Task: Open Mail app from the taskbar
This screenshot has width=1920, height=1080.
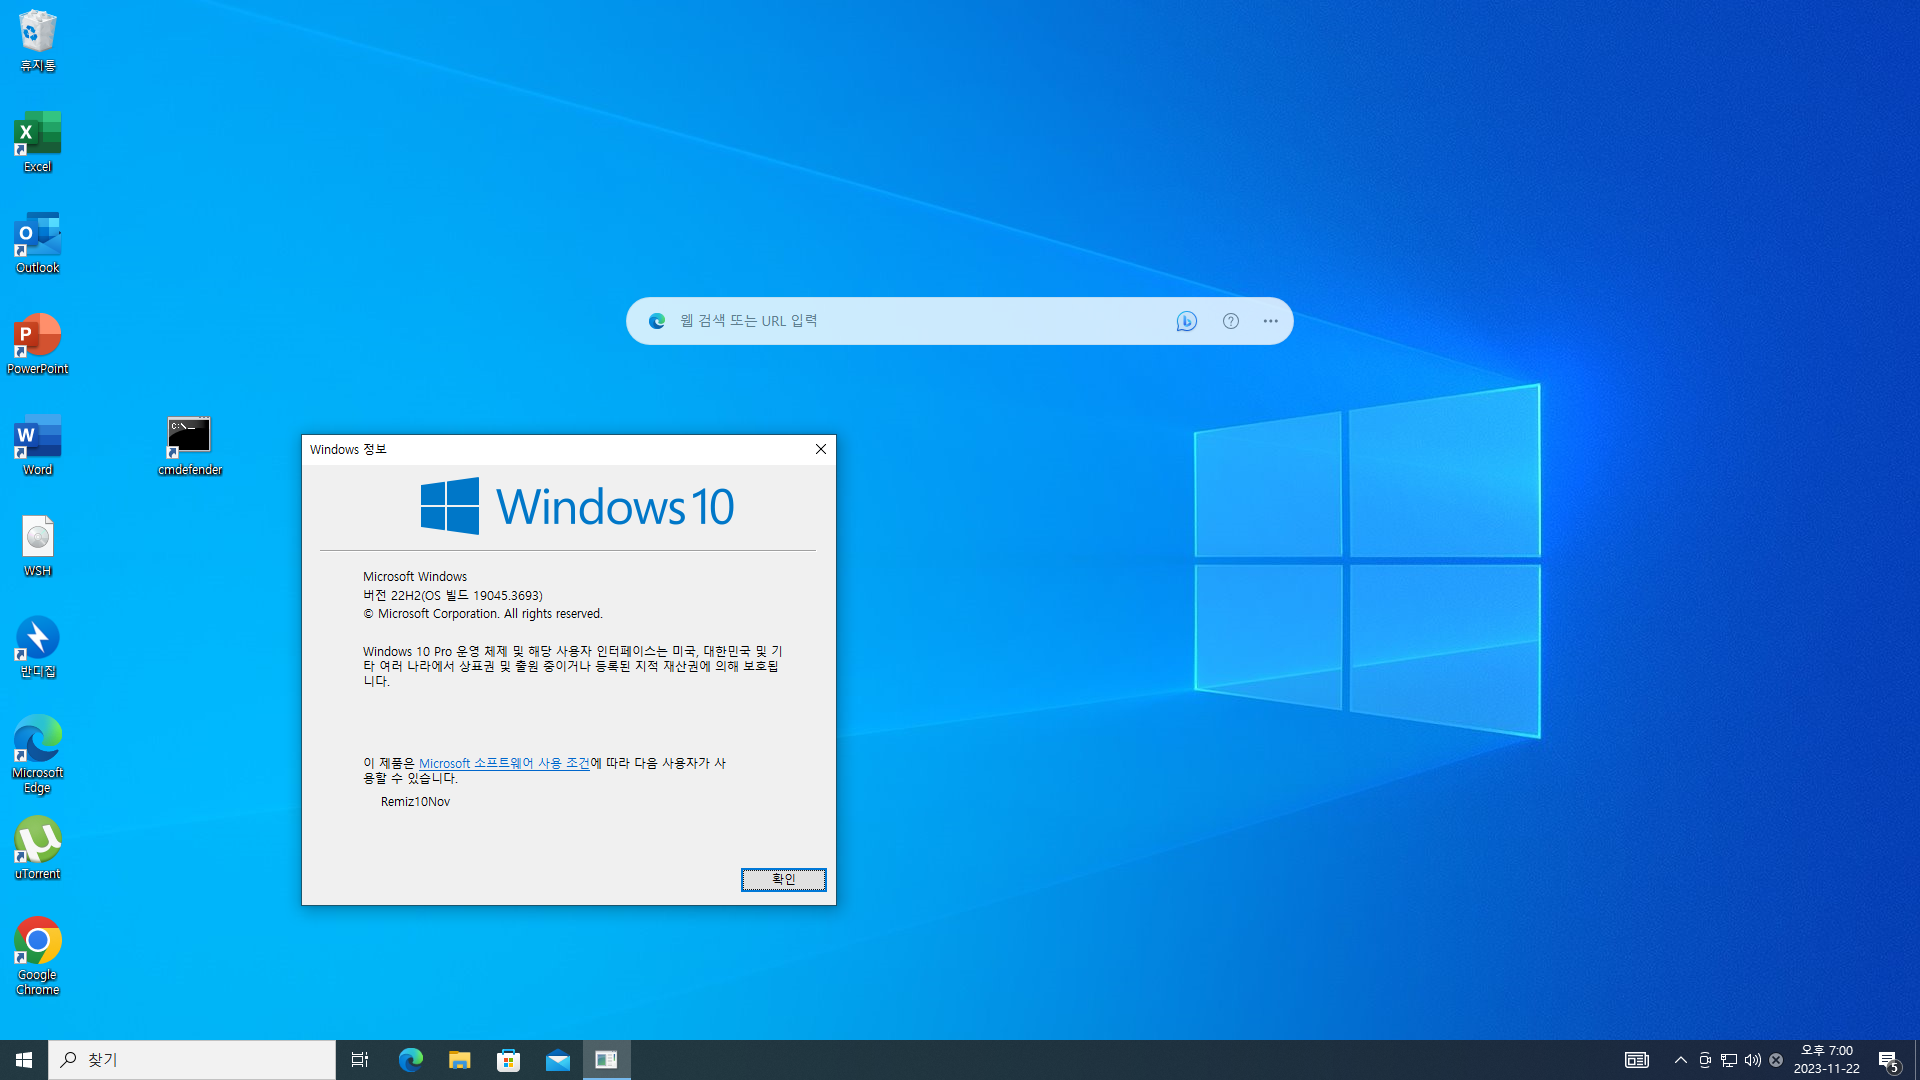Action: (x=557, y=1060)
